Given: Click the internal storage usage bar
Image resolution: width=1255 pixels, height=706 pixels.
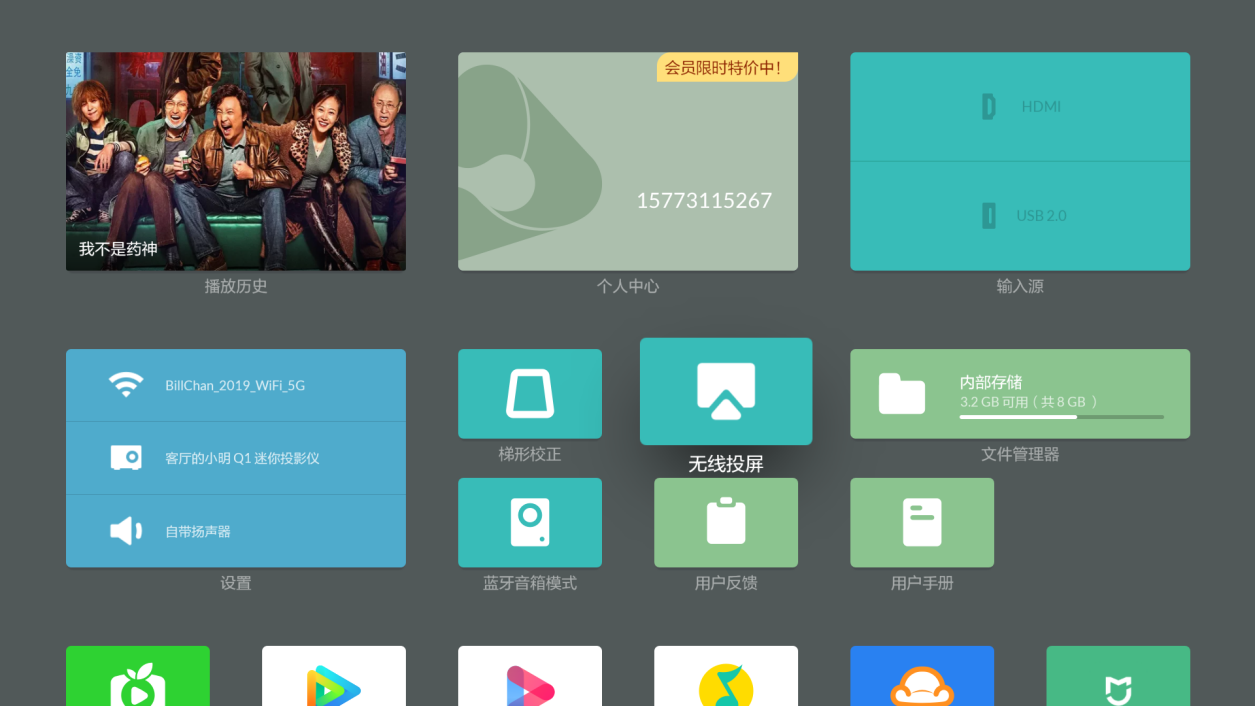Looking at the screenshot, I should [1061, 417].
